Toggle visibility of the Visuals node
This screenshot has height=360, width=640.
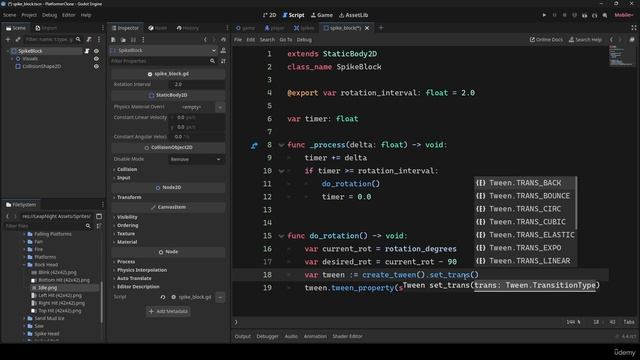(96, 59)
